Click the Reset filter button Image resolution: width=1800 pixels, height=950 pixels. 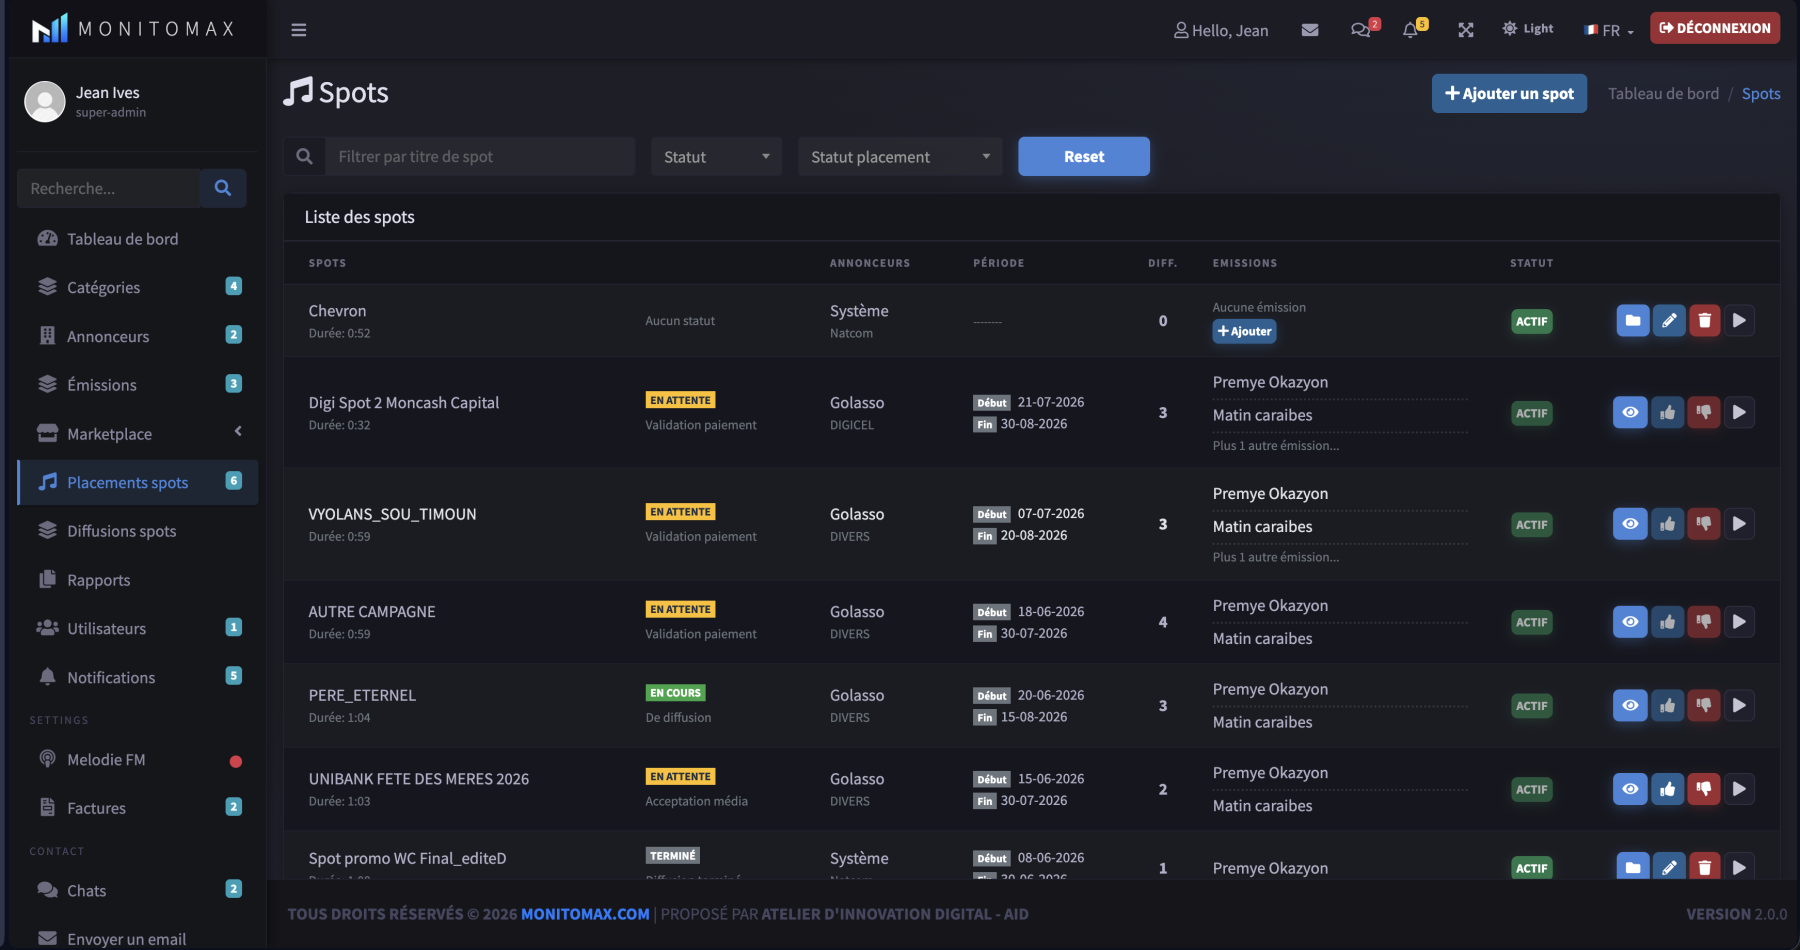[x=1084, y=157]
